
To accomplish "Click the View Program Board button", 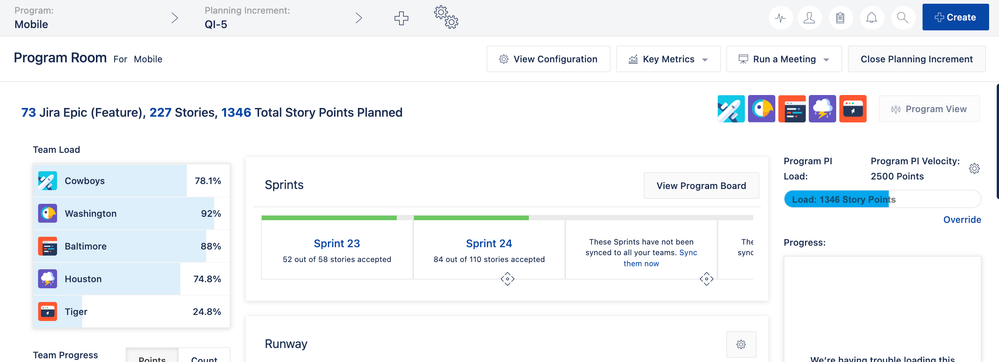I will tap(701, 186).
